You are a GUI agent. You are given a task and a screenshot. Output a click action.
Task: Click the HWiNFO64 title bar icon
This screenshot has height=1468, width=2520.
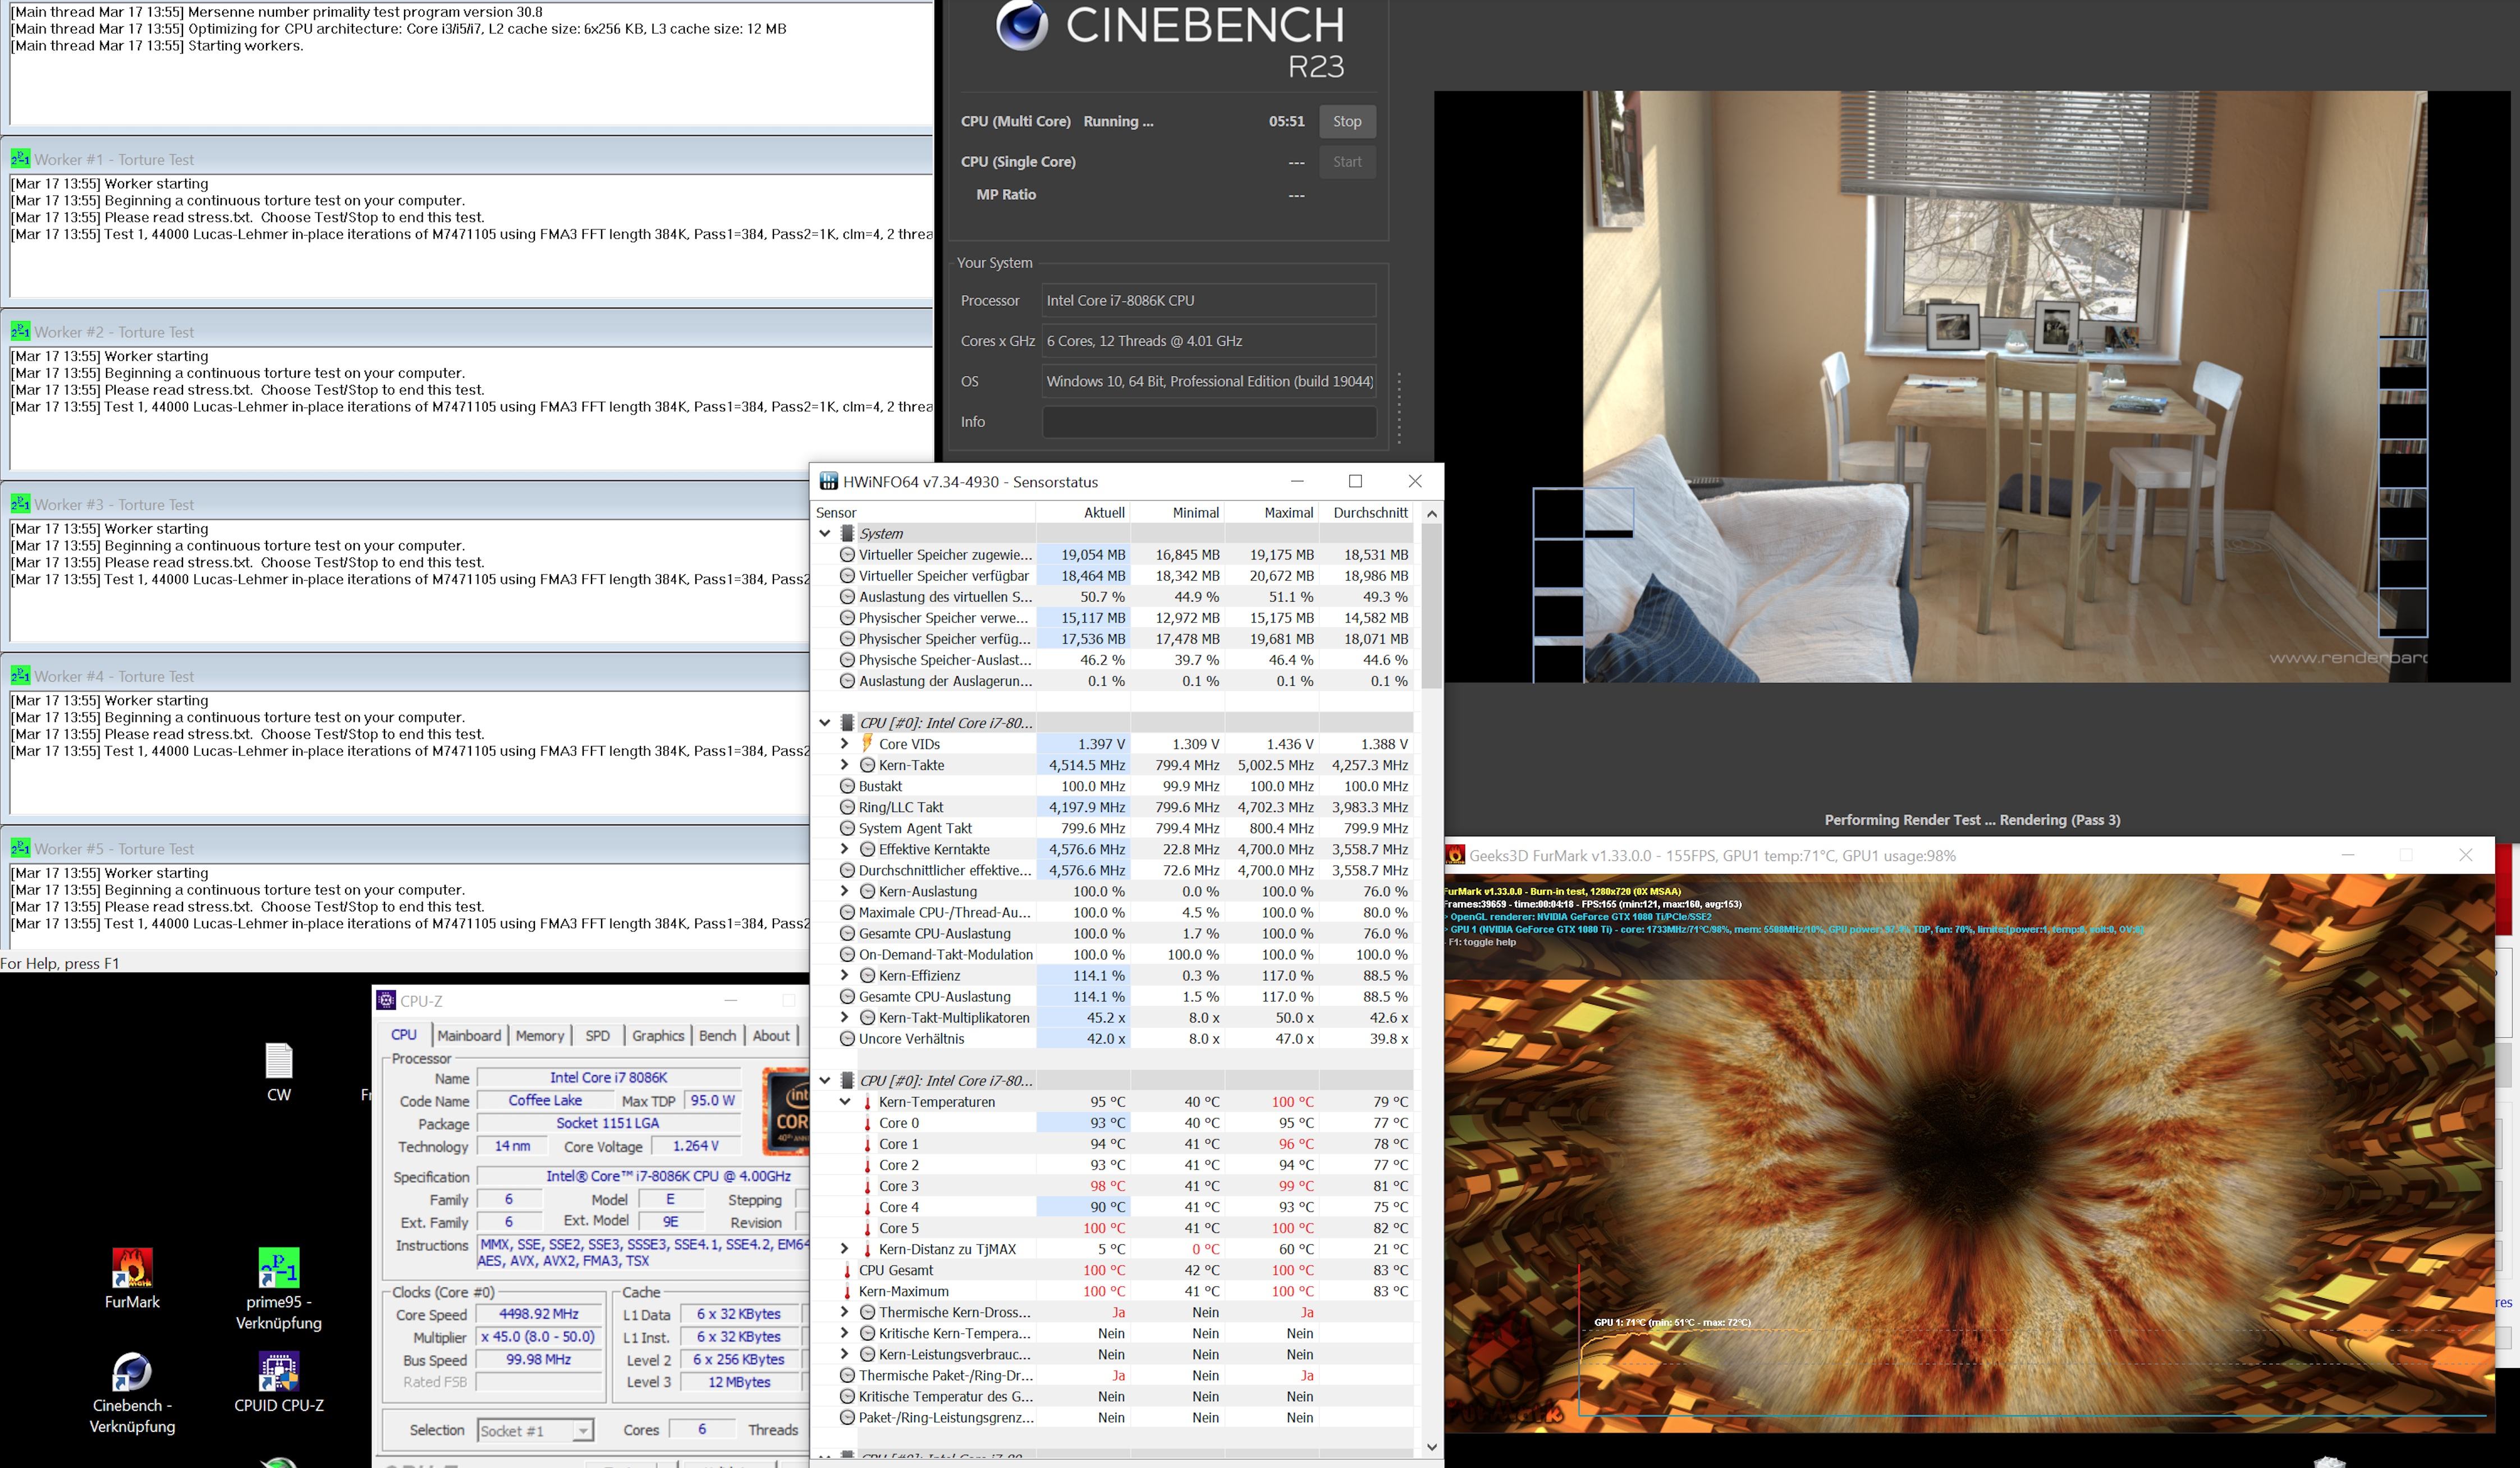point(828,481)
